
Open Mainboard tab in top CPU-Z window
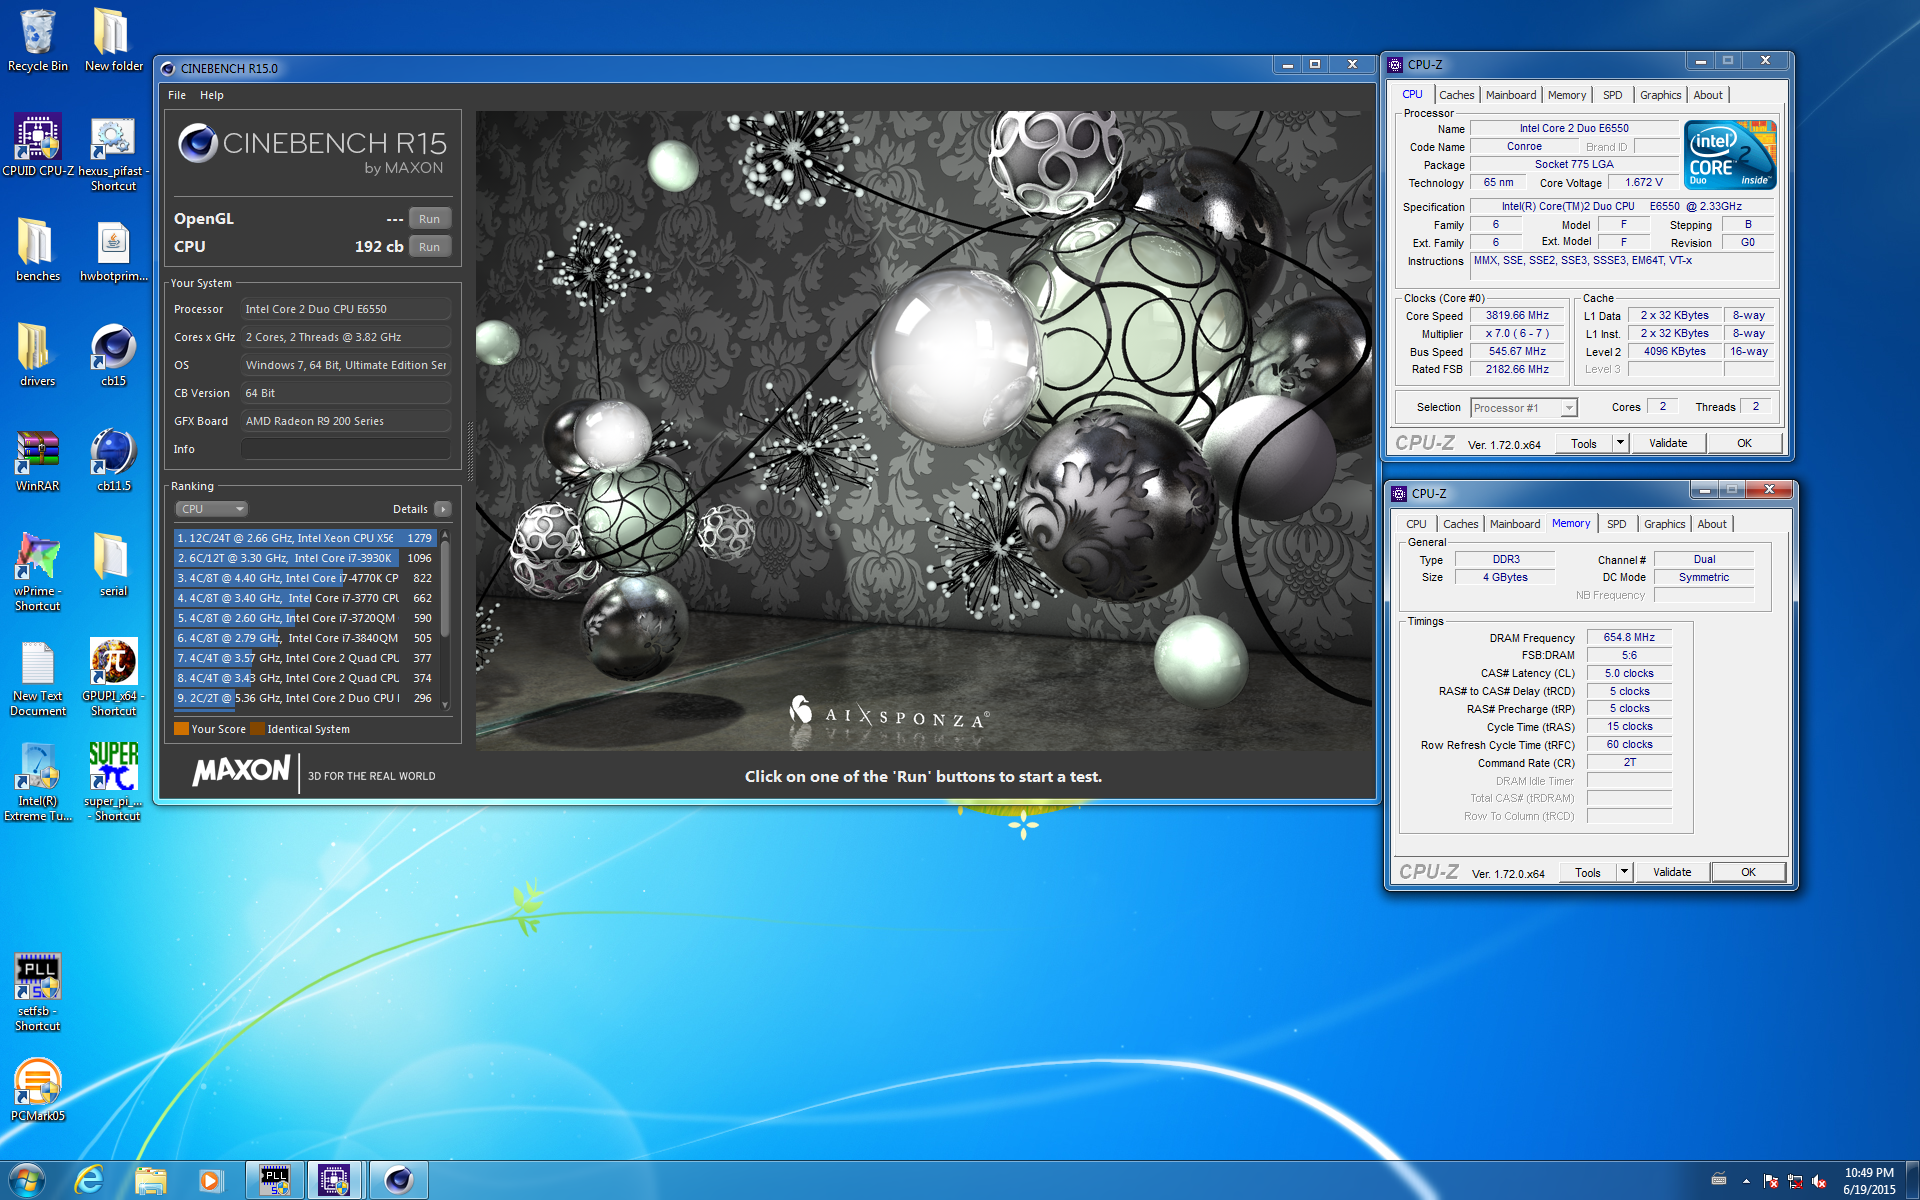click(x=1510, y=95)
